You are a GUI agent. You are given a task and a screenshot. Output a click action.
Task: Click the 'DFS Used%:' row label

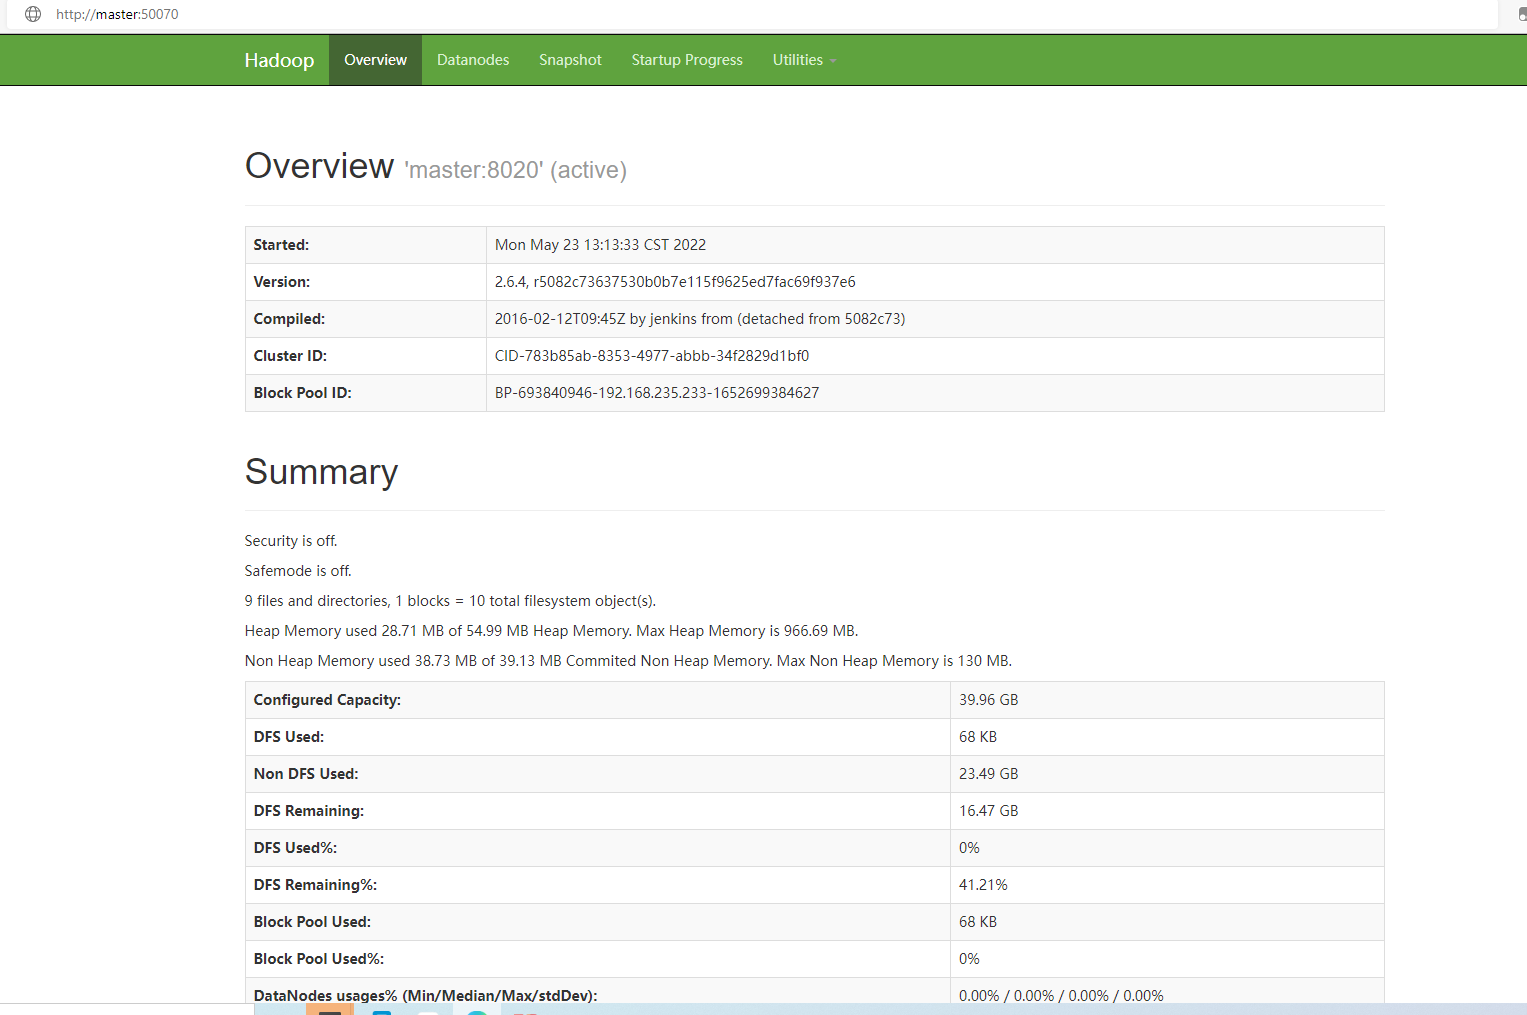[295, 848]
